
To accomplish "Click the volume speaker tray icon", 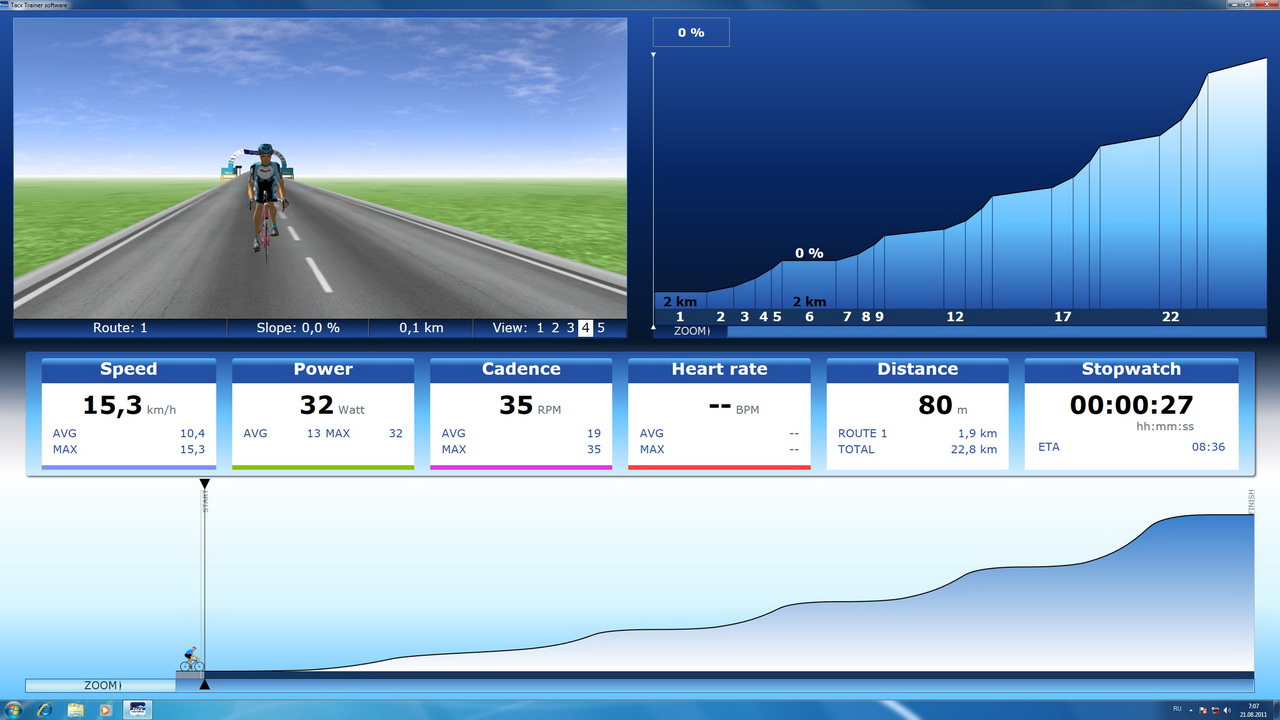I will click(1228, 709).
